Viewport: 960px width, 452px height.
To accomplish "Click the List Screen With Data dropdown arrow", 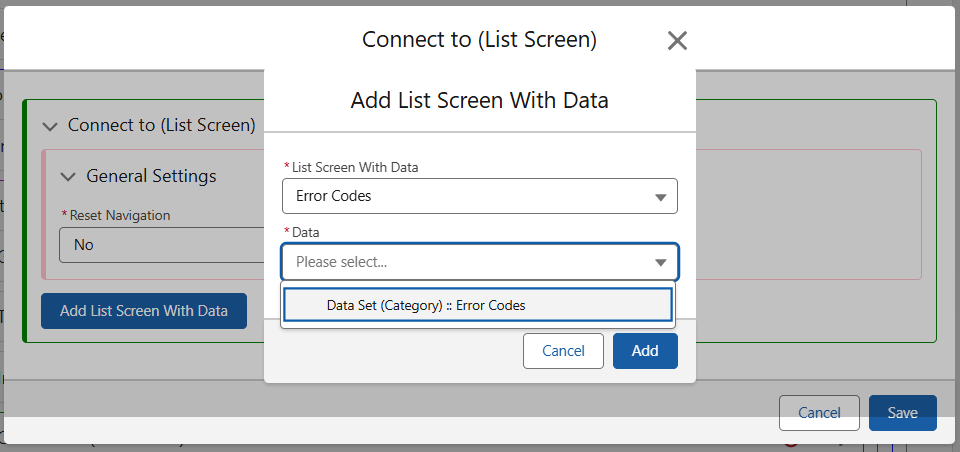I will click(x=660, y=197).
